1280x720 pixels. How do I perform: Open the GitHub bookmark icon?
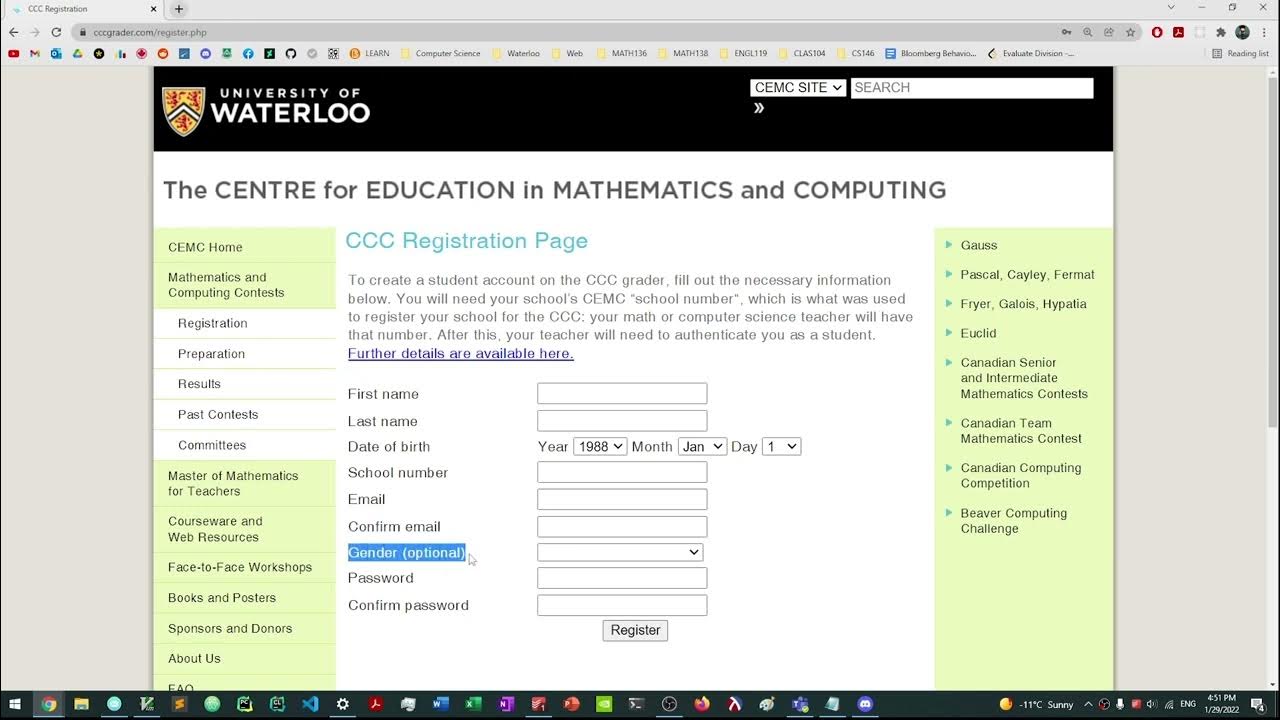(x=291, y=54)
